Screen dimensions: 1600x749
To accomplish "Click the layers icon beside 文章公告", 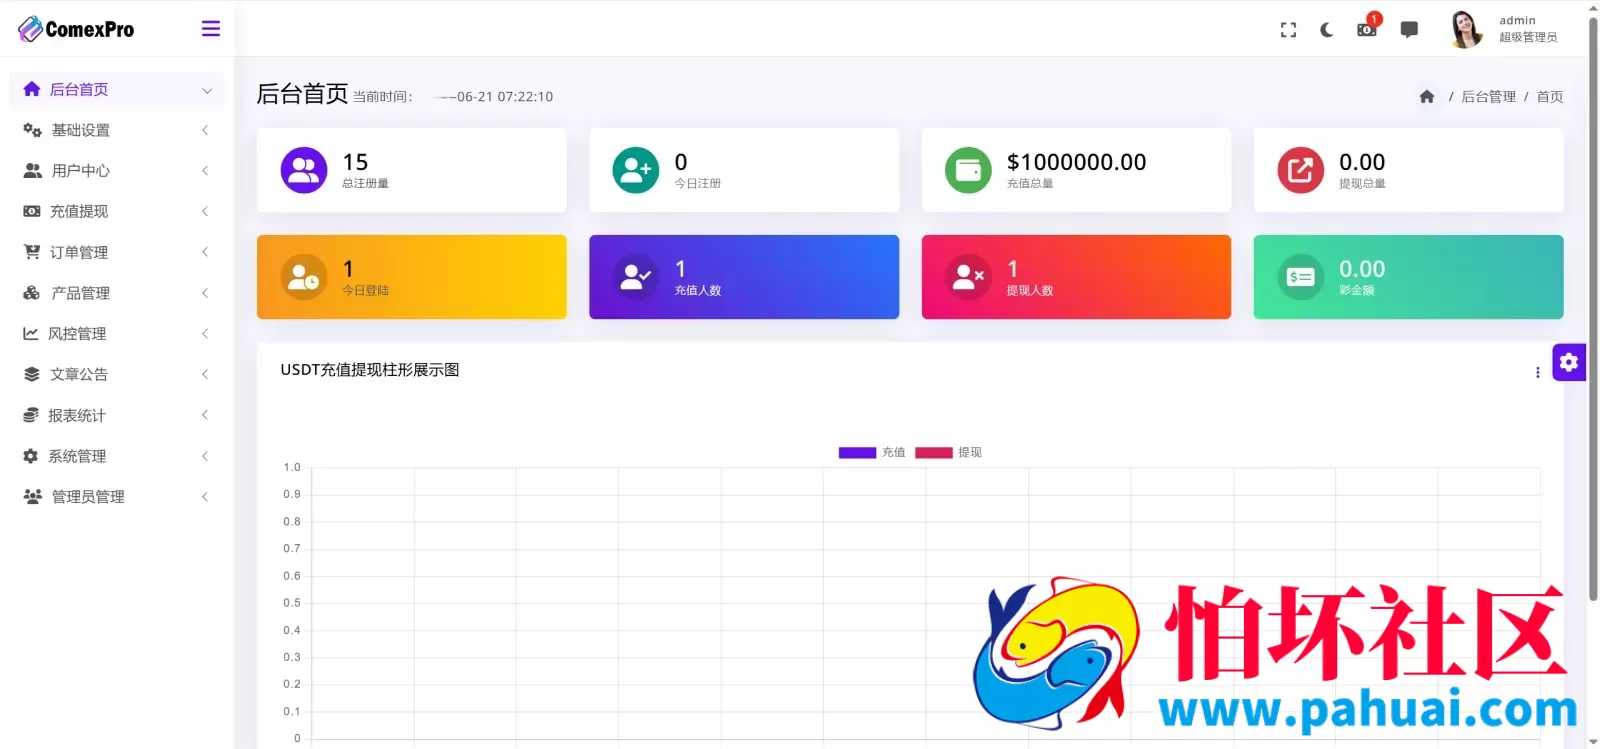I will click(x=32, y=374).
